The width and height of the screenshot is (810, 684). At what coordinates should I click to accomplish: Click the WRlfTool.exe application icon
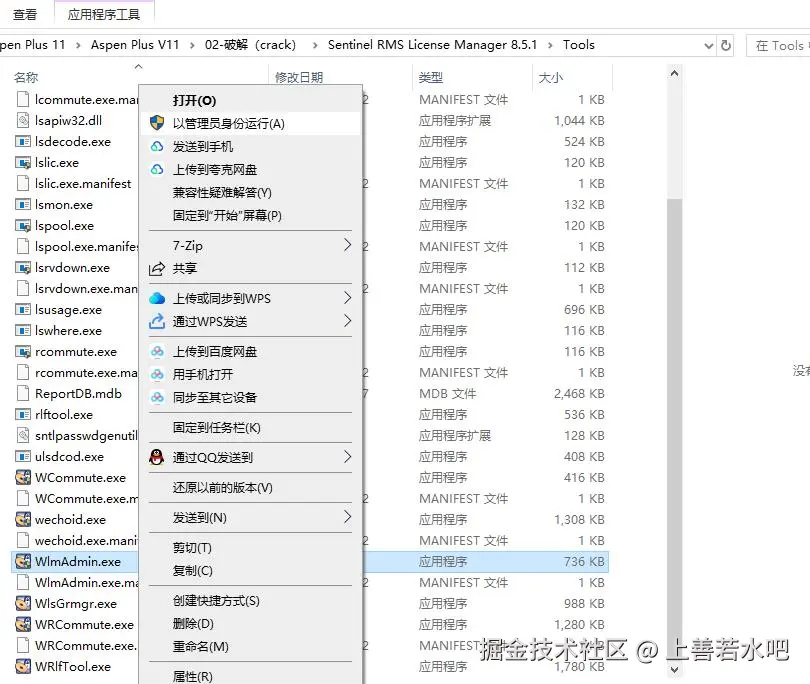(23, 666)
